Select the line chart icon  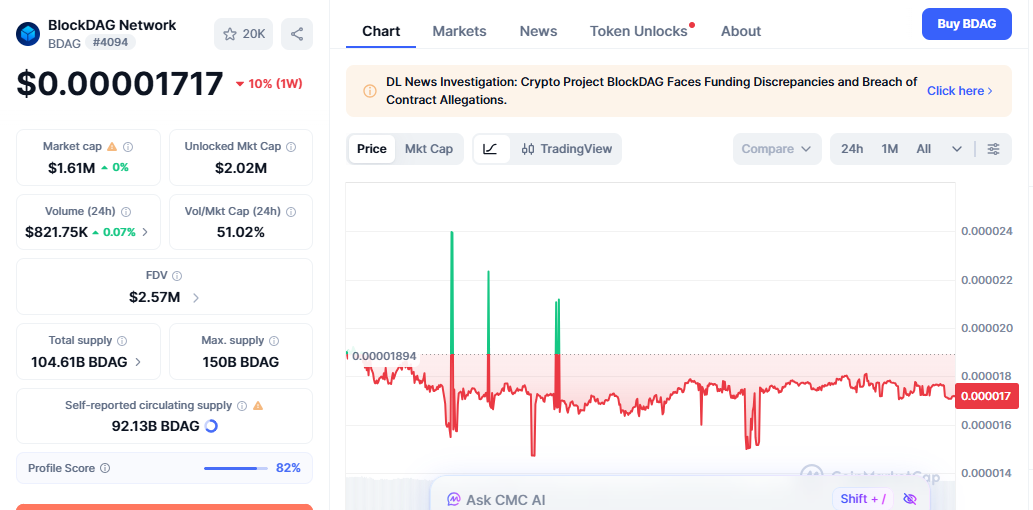(491, 149)
